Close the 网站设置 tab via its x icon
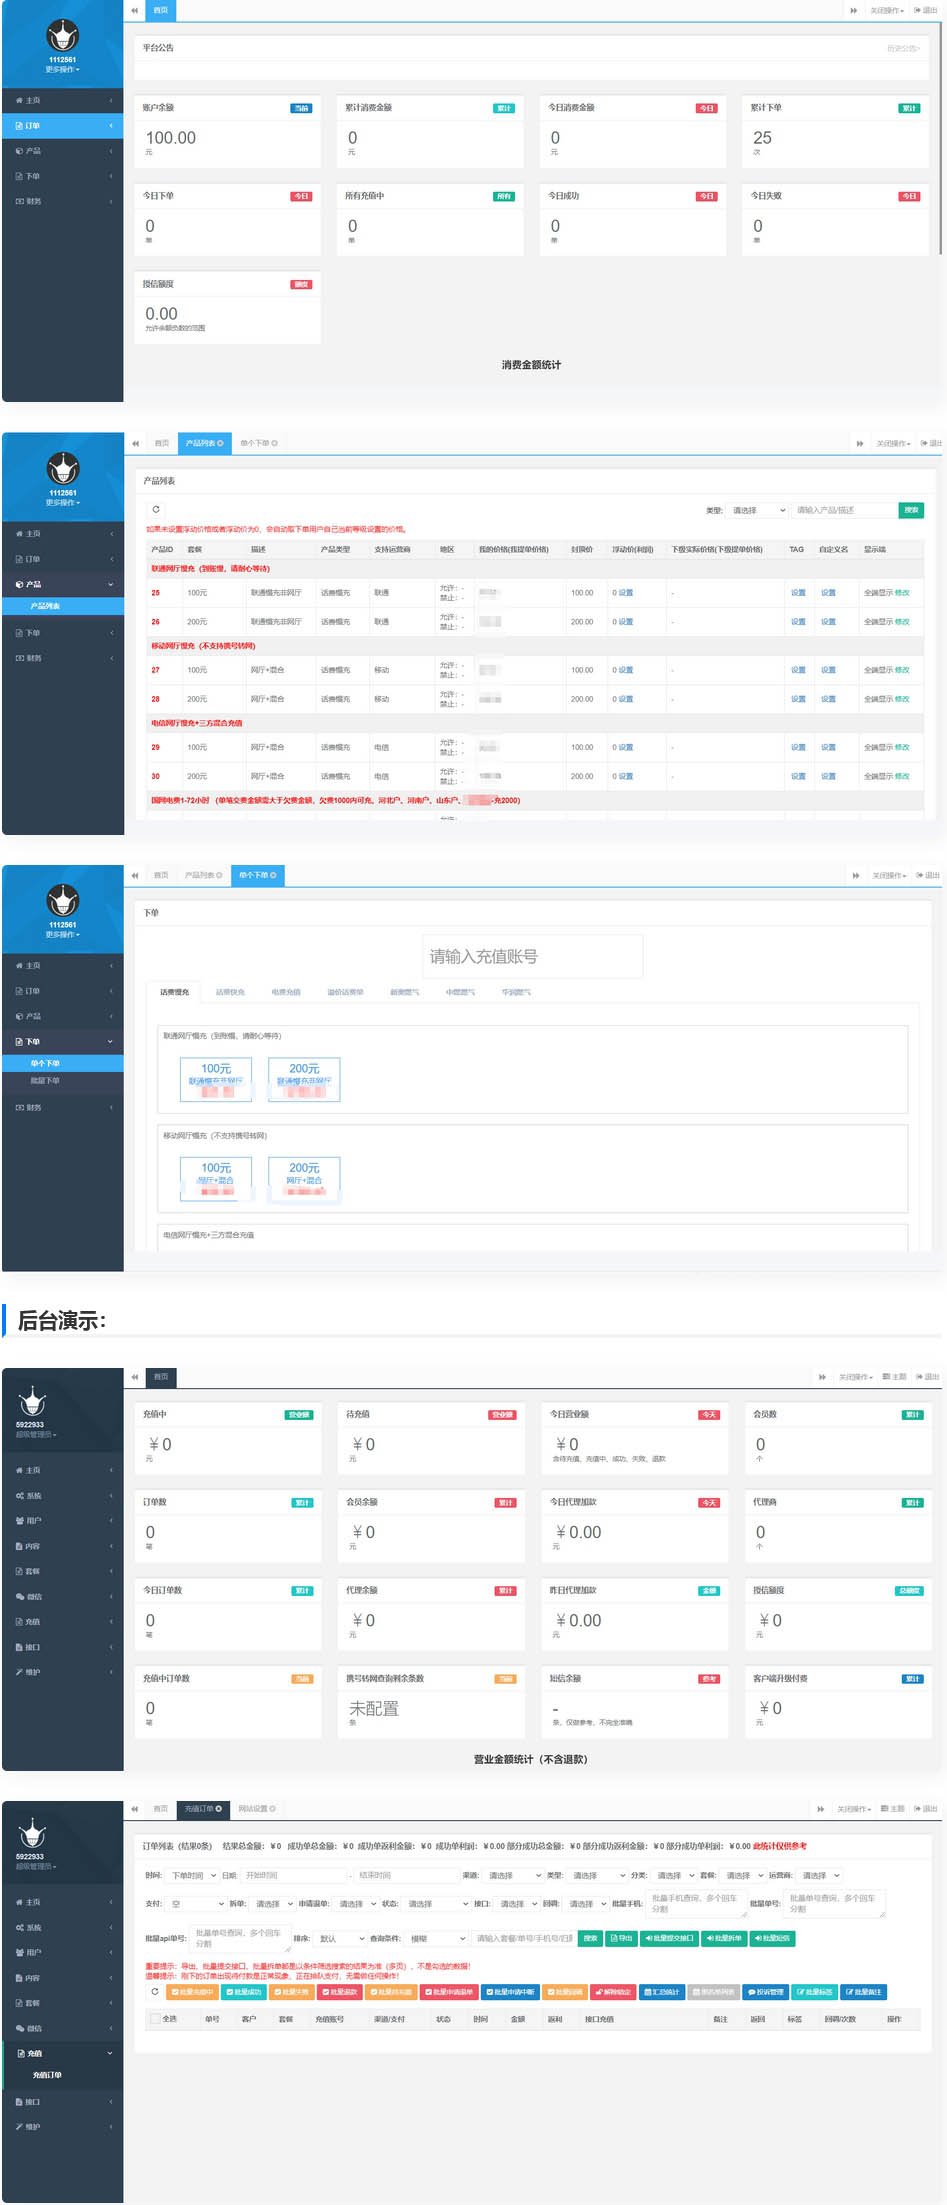947x2205 pixels. pos(272,1808)
